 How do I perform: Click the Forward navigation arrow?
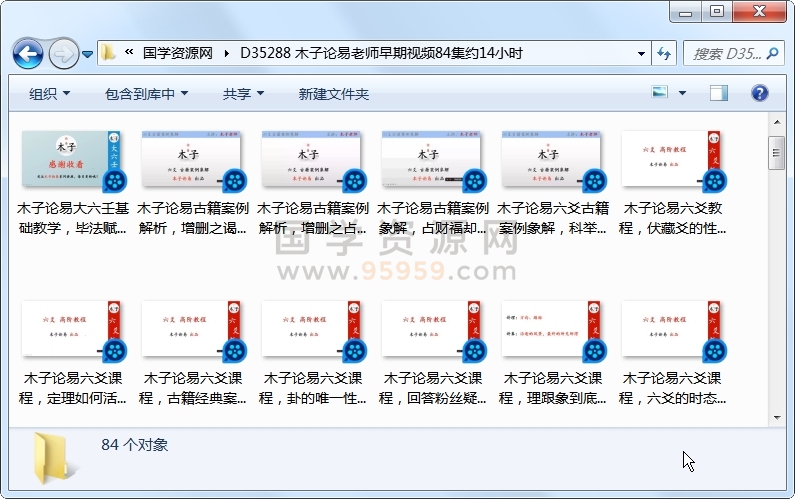[x=63, y=53]
